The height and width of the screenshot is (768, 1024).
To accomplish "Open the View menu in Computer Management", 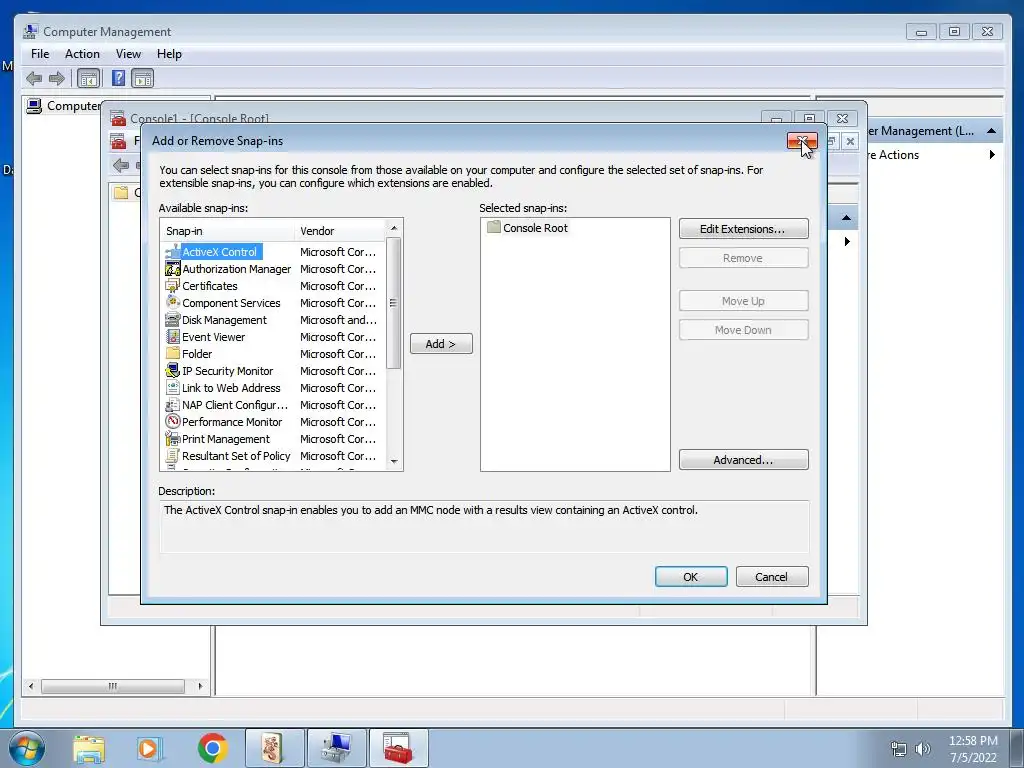I will coord(128,54).
